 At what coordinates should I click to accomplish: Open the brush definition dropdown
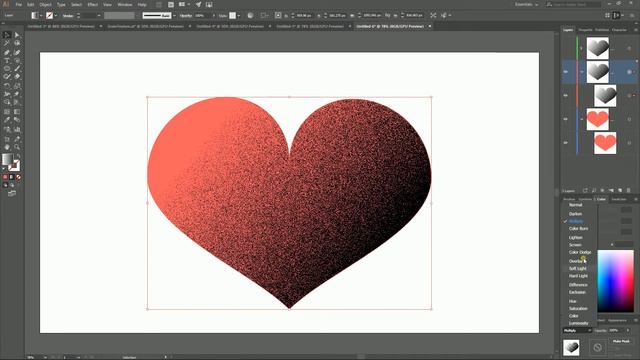174,16
